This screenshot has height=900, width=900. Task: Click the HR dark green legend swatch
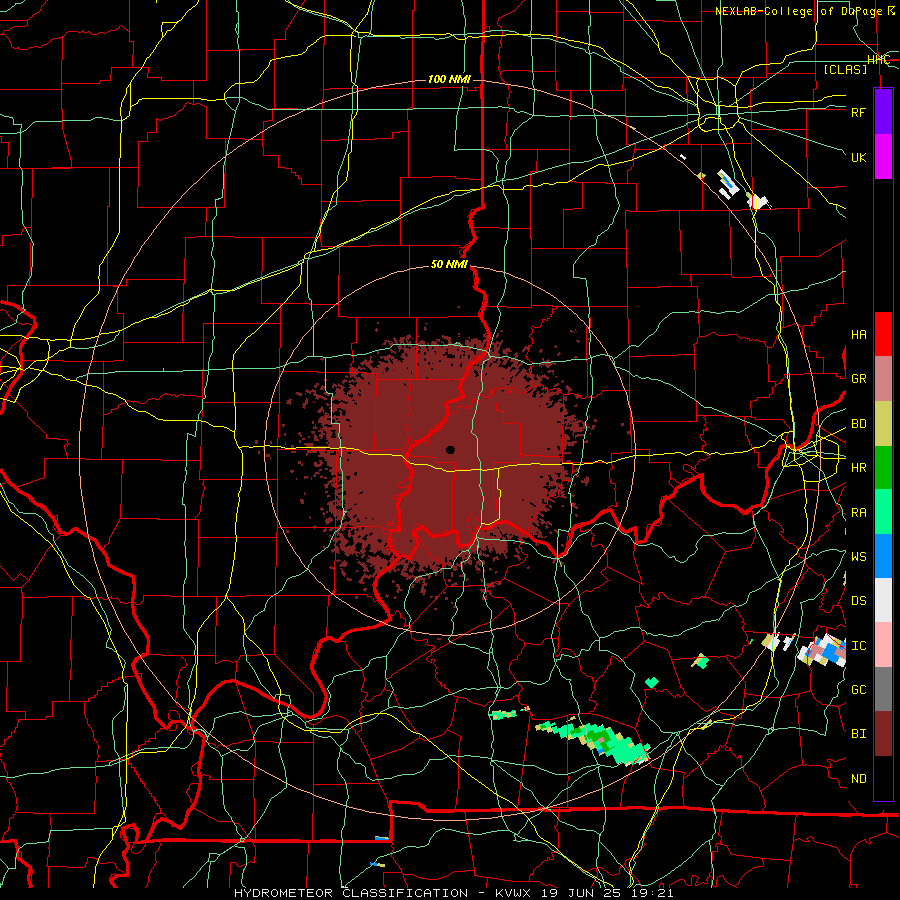point(883,468)
